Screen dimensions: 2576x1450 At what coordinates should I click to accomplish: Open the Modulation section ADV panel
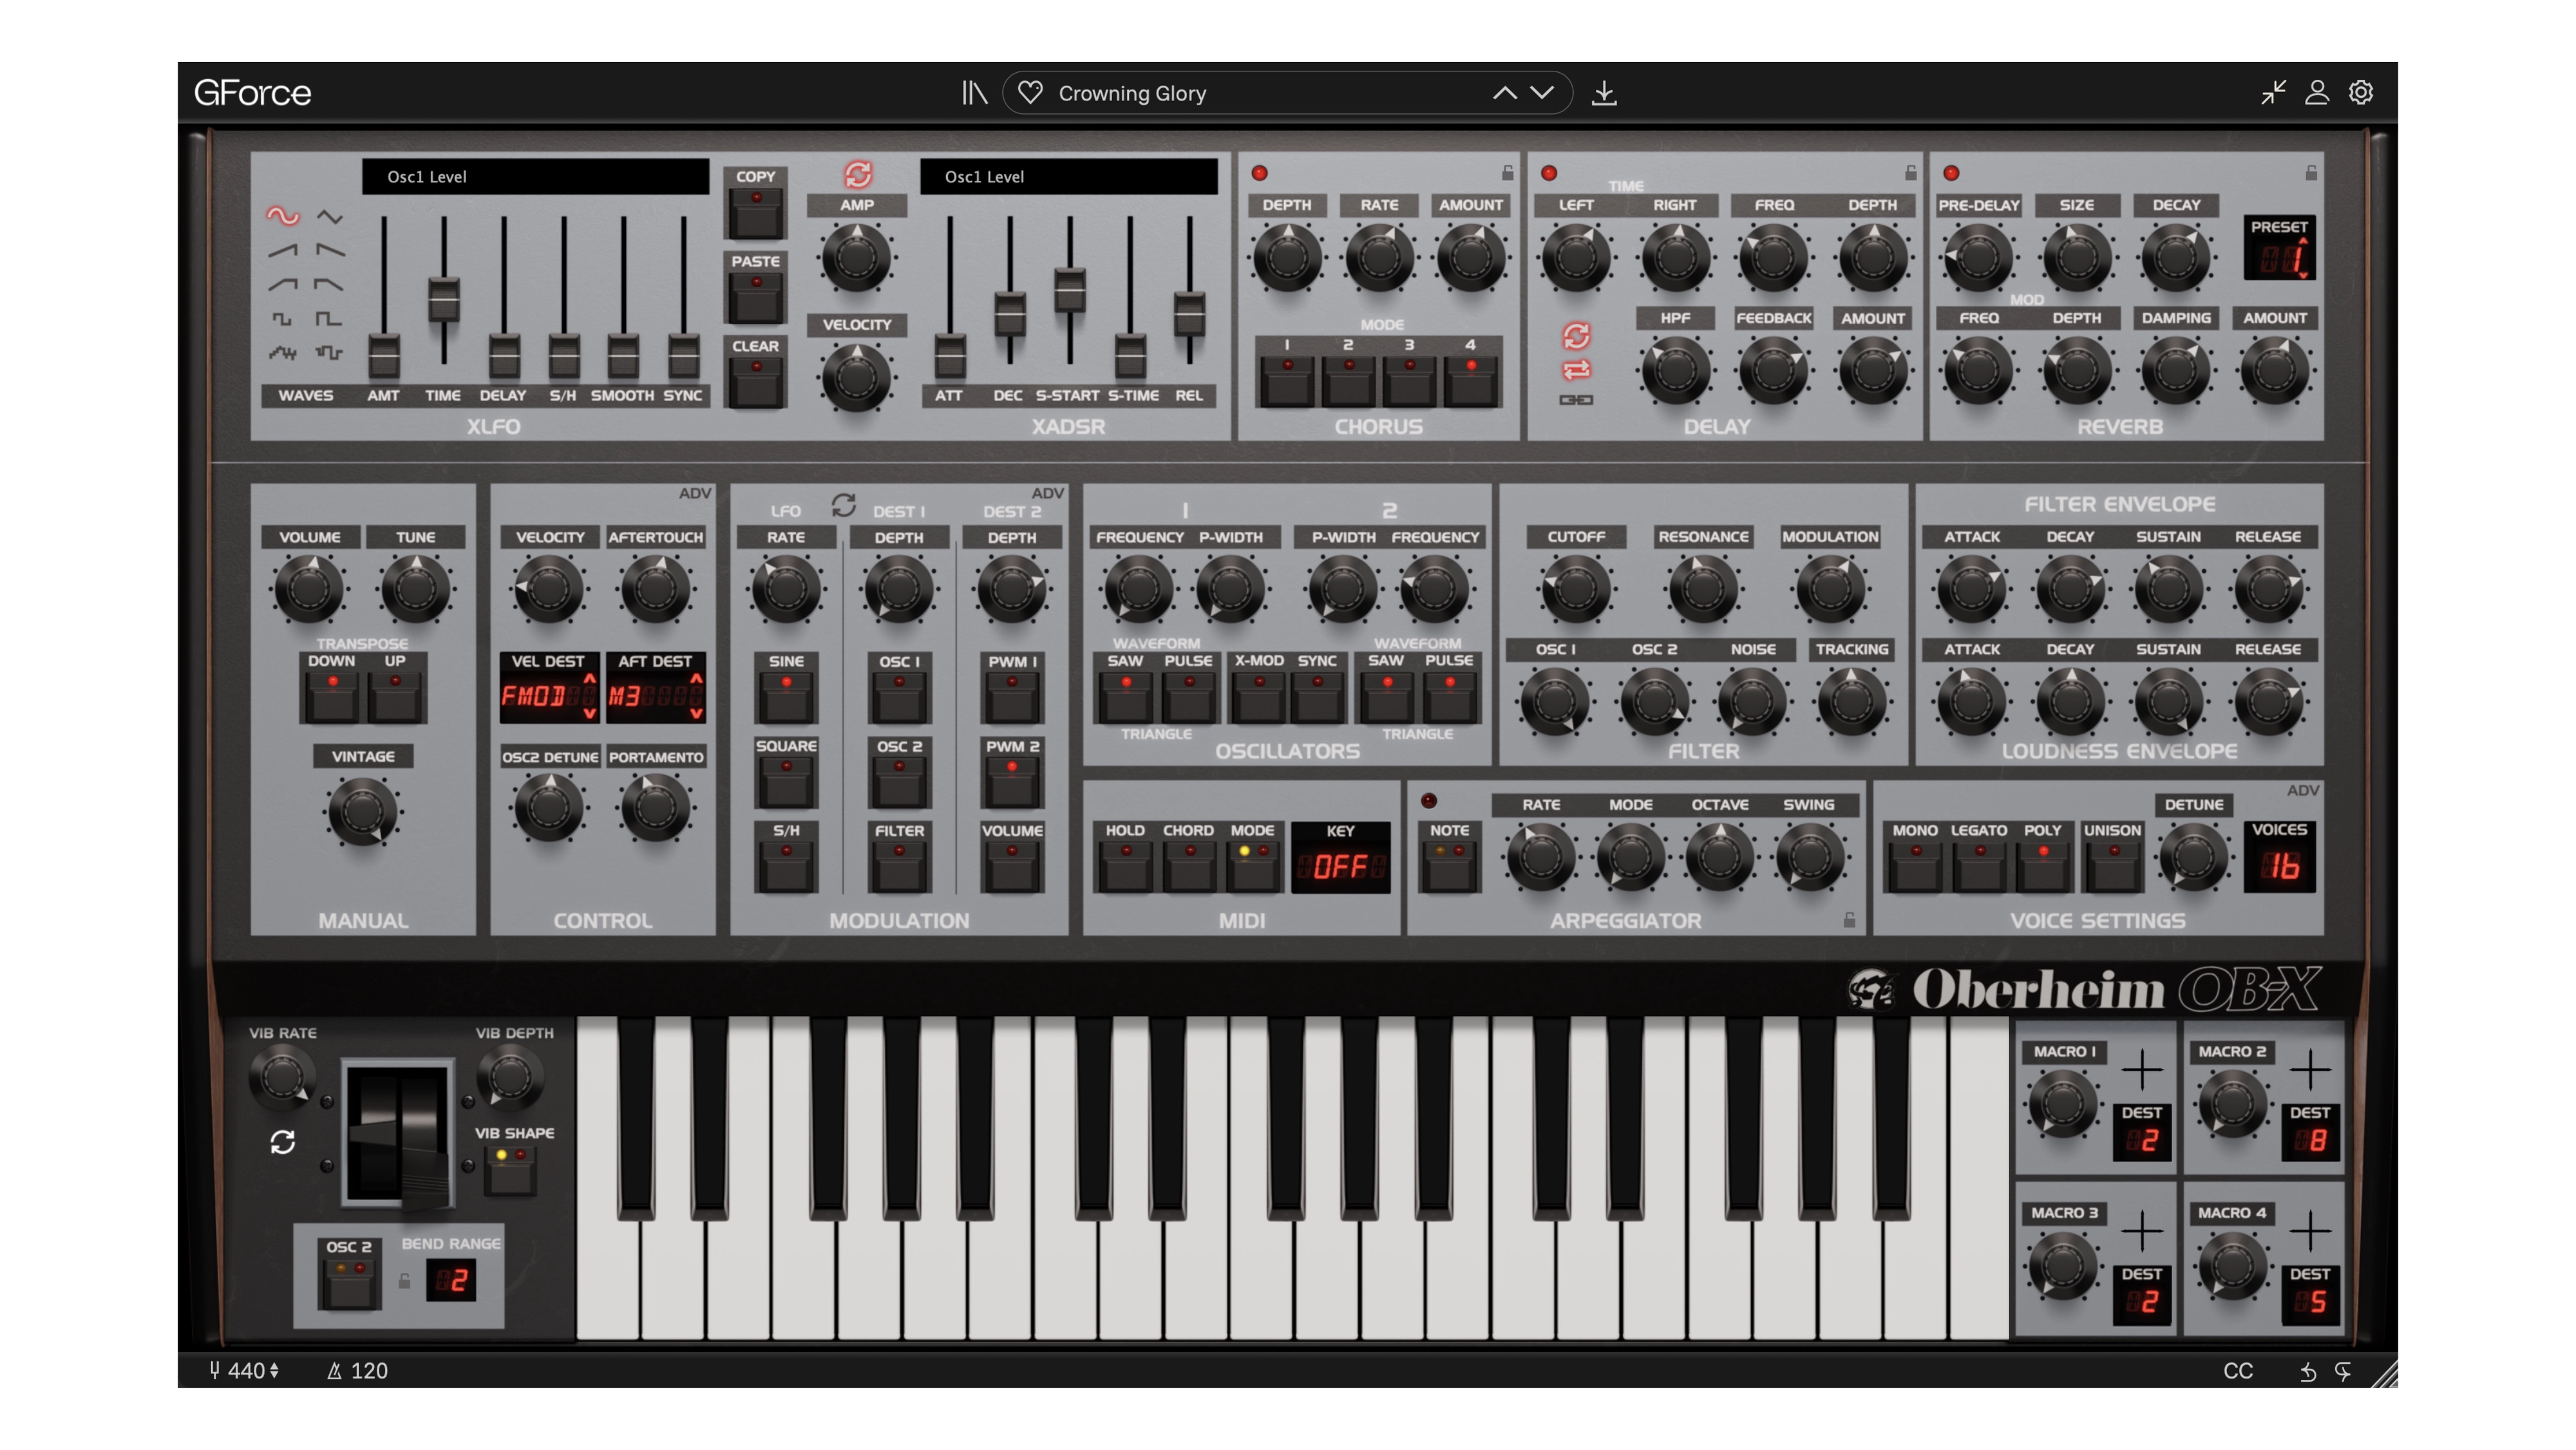point(1048,494)
